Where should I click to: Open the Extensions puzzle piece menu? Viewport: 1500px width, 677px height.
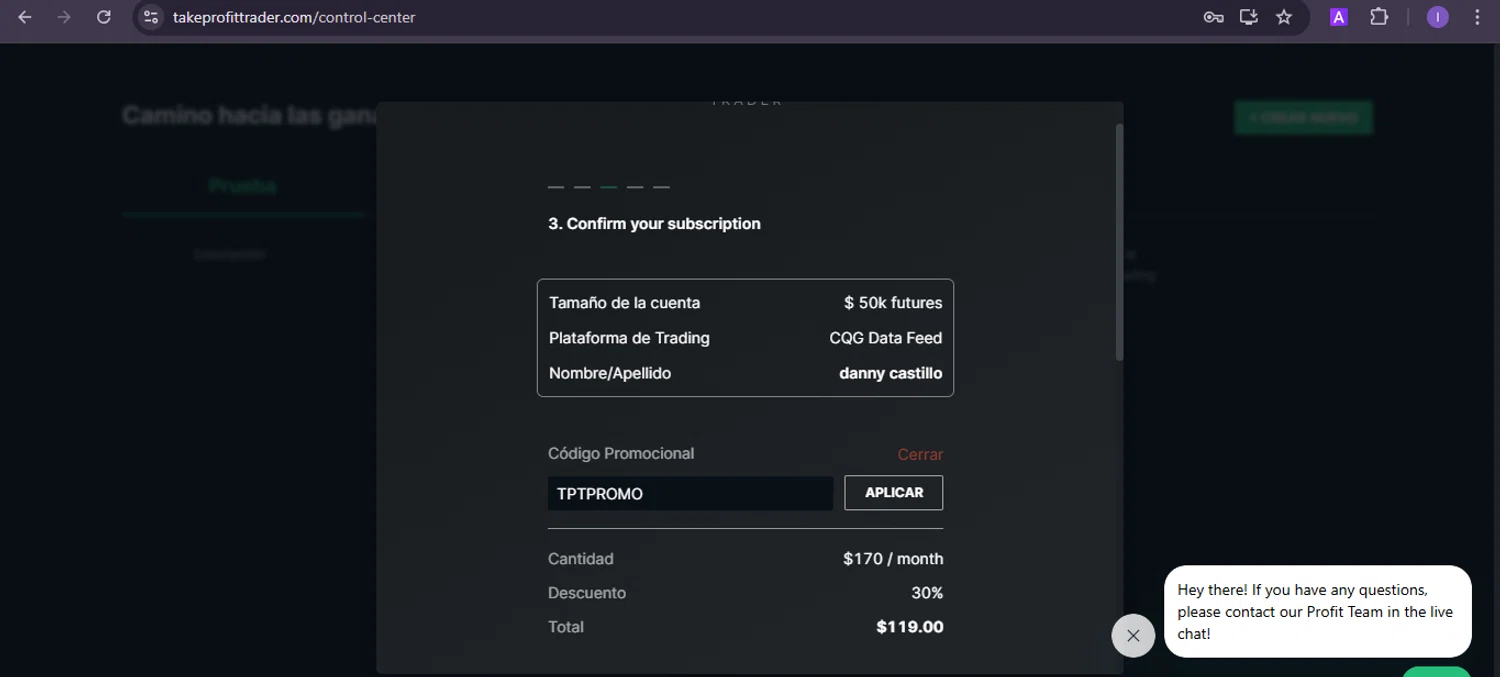pos(1379,17)
